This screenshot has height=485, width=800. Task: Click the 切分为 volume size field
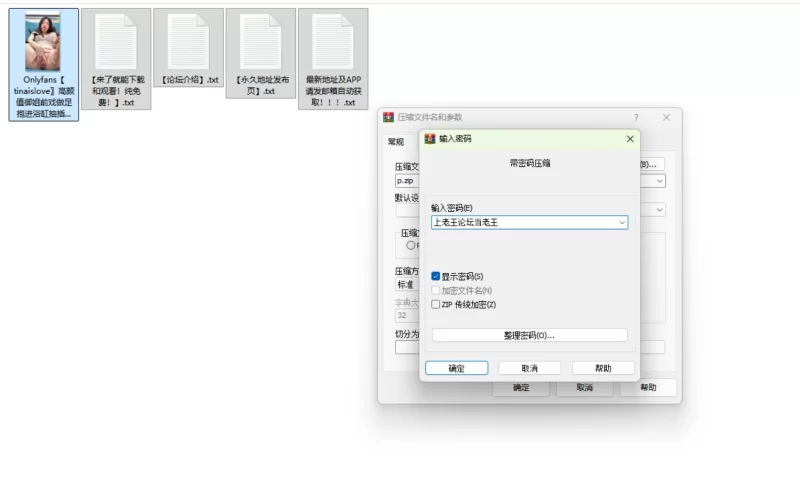point(407,347)
